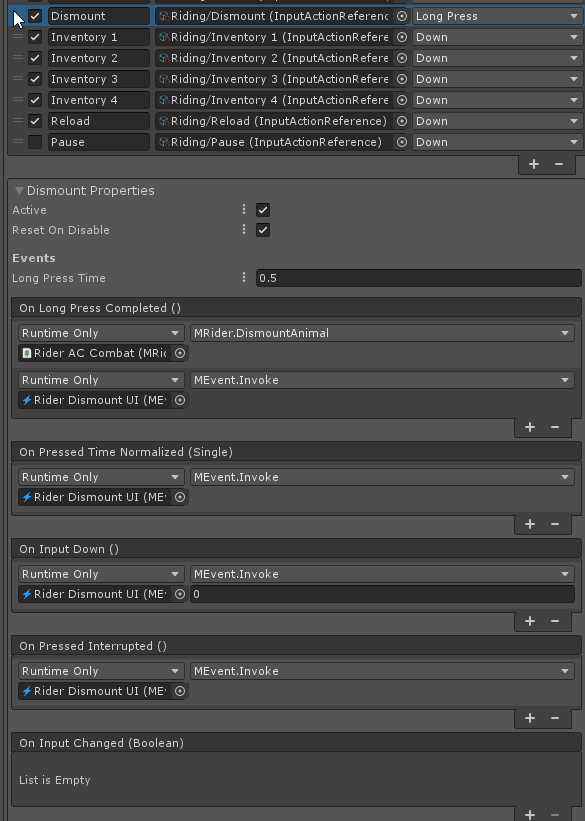Click the Long Press Time value field
Viewport: 585px width, 821px height.
[418, 278]
